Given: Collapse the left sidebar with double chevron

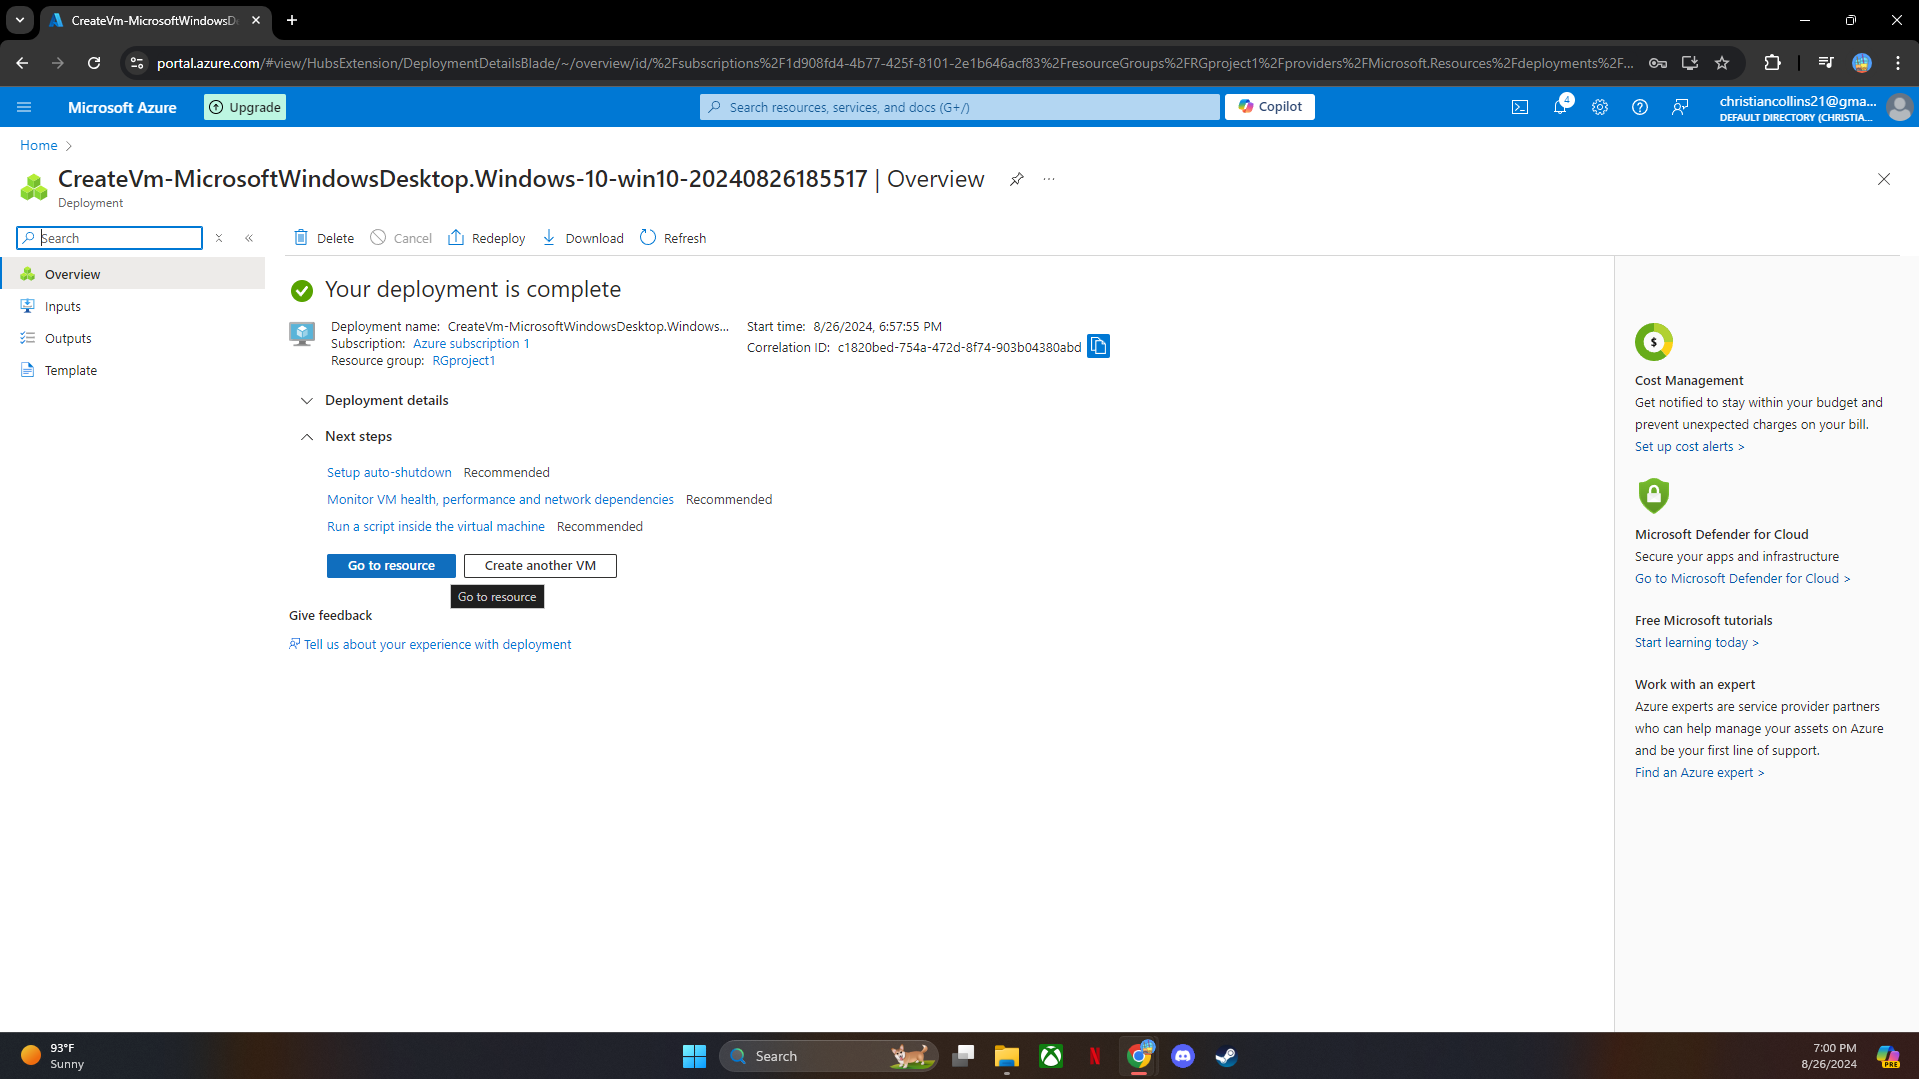Looking at the screenshot, I should 250,238.
